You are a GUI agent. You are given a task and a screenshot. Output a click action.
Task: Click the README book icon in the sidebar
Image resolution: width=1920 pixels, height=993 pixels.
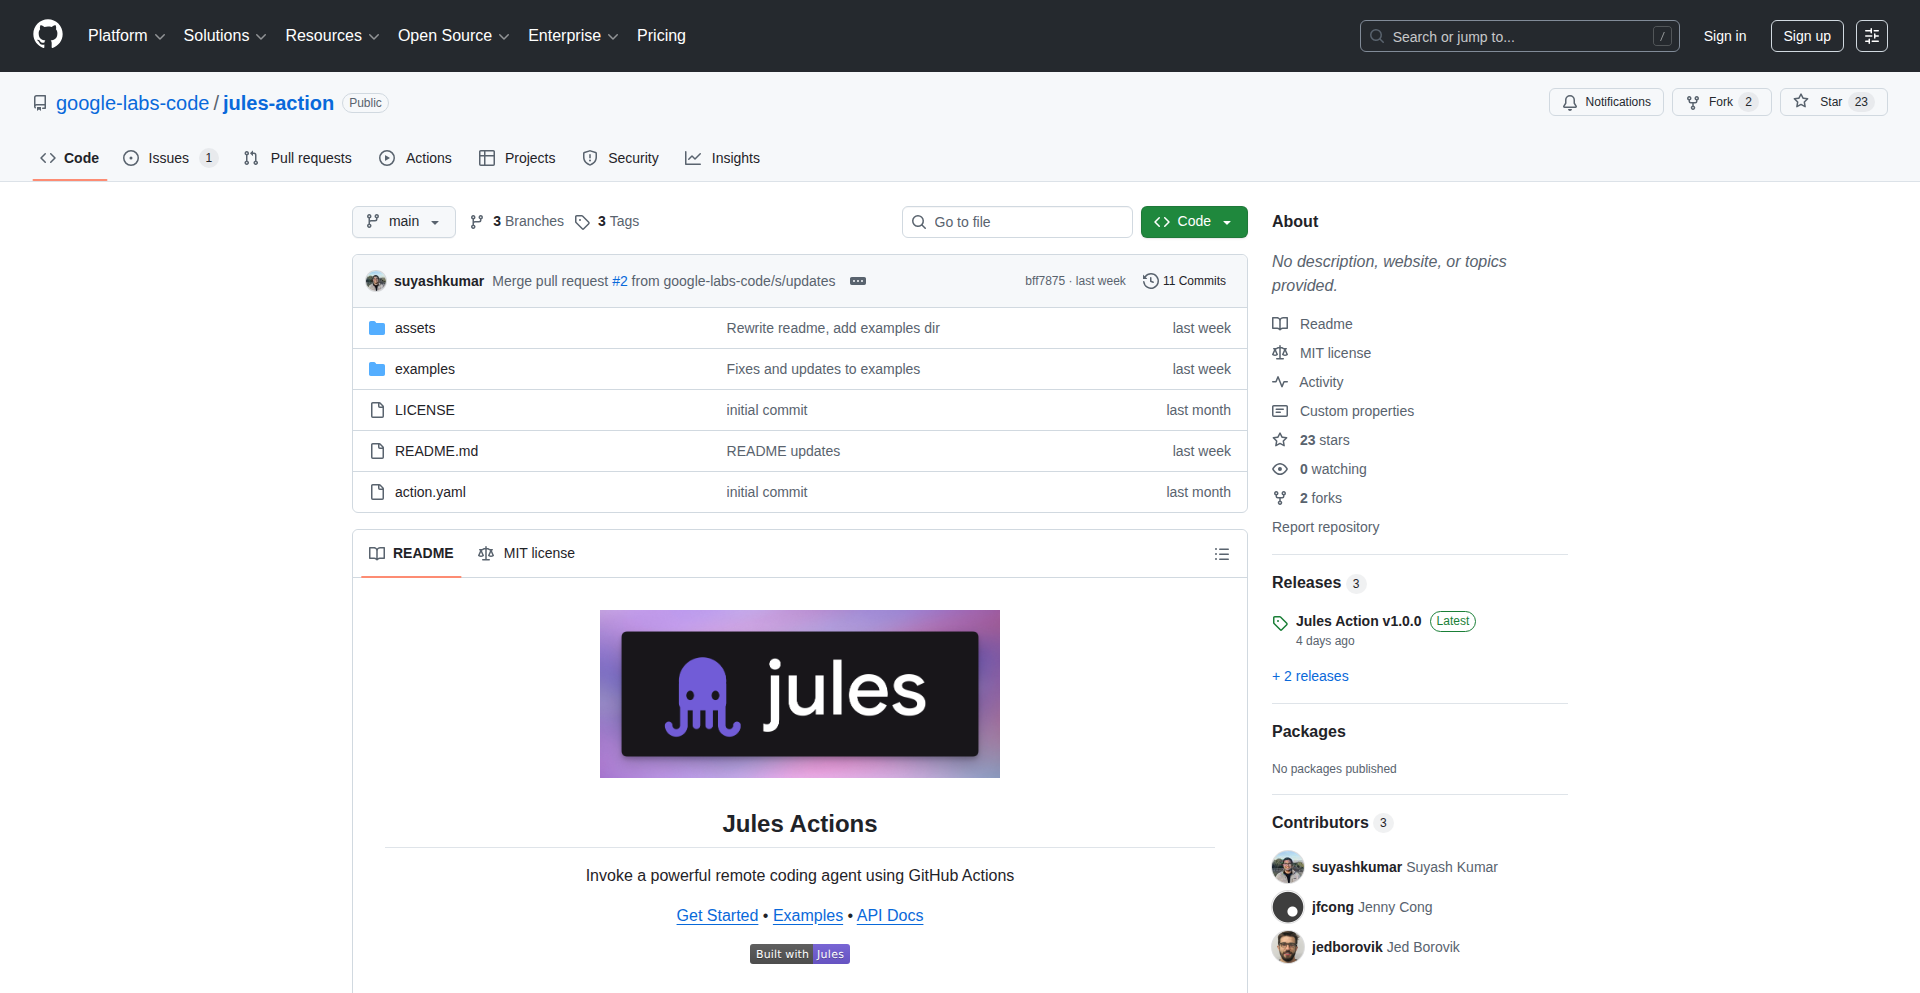tap(1280, 323)
